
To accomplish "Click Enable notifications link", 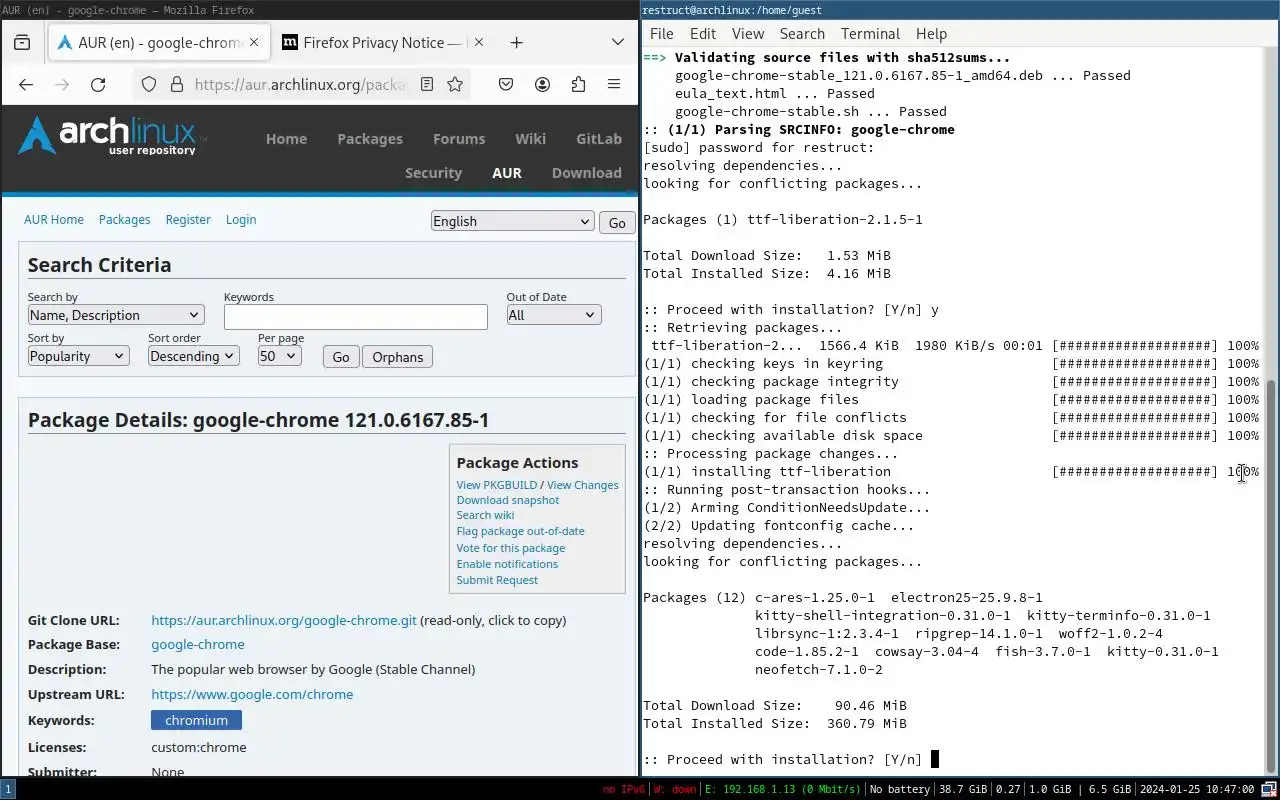I will [x=507, y=564].
